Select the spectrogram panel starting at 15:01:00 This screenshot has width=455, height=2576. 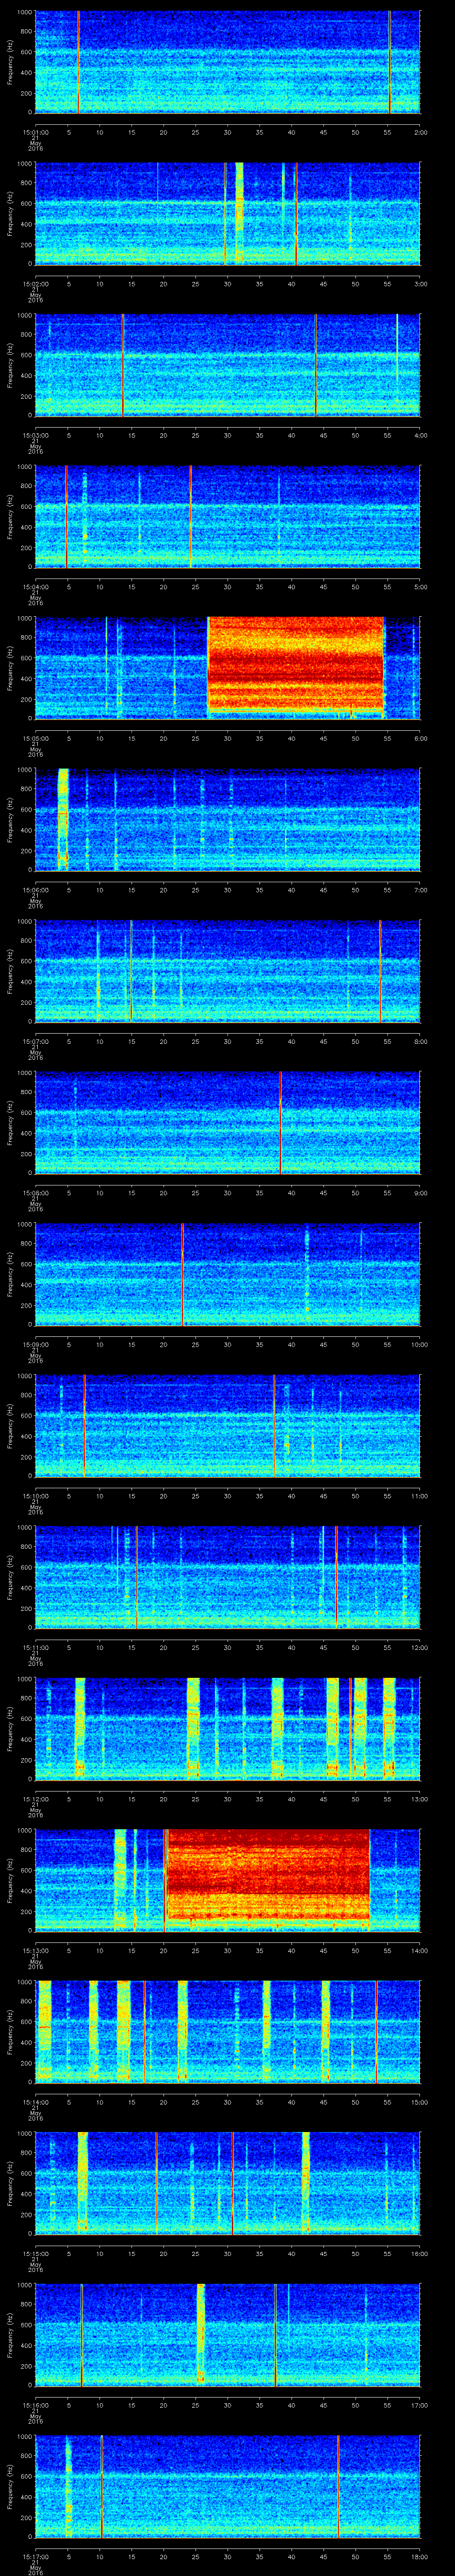point(228,62)
